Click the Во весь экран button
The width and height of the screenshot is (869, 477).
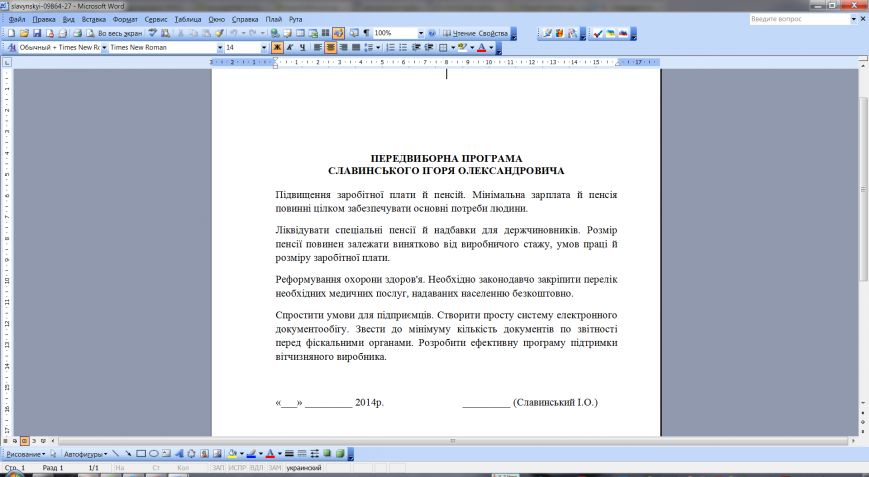pos(120,33)
